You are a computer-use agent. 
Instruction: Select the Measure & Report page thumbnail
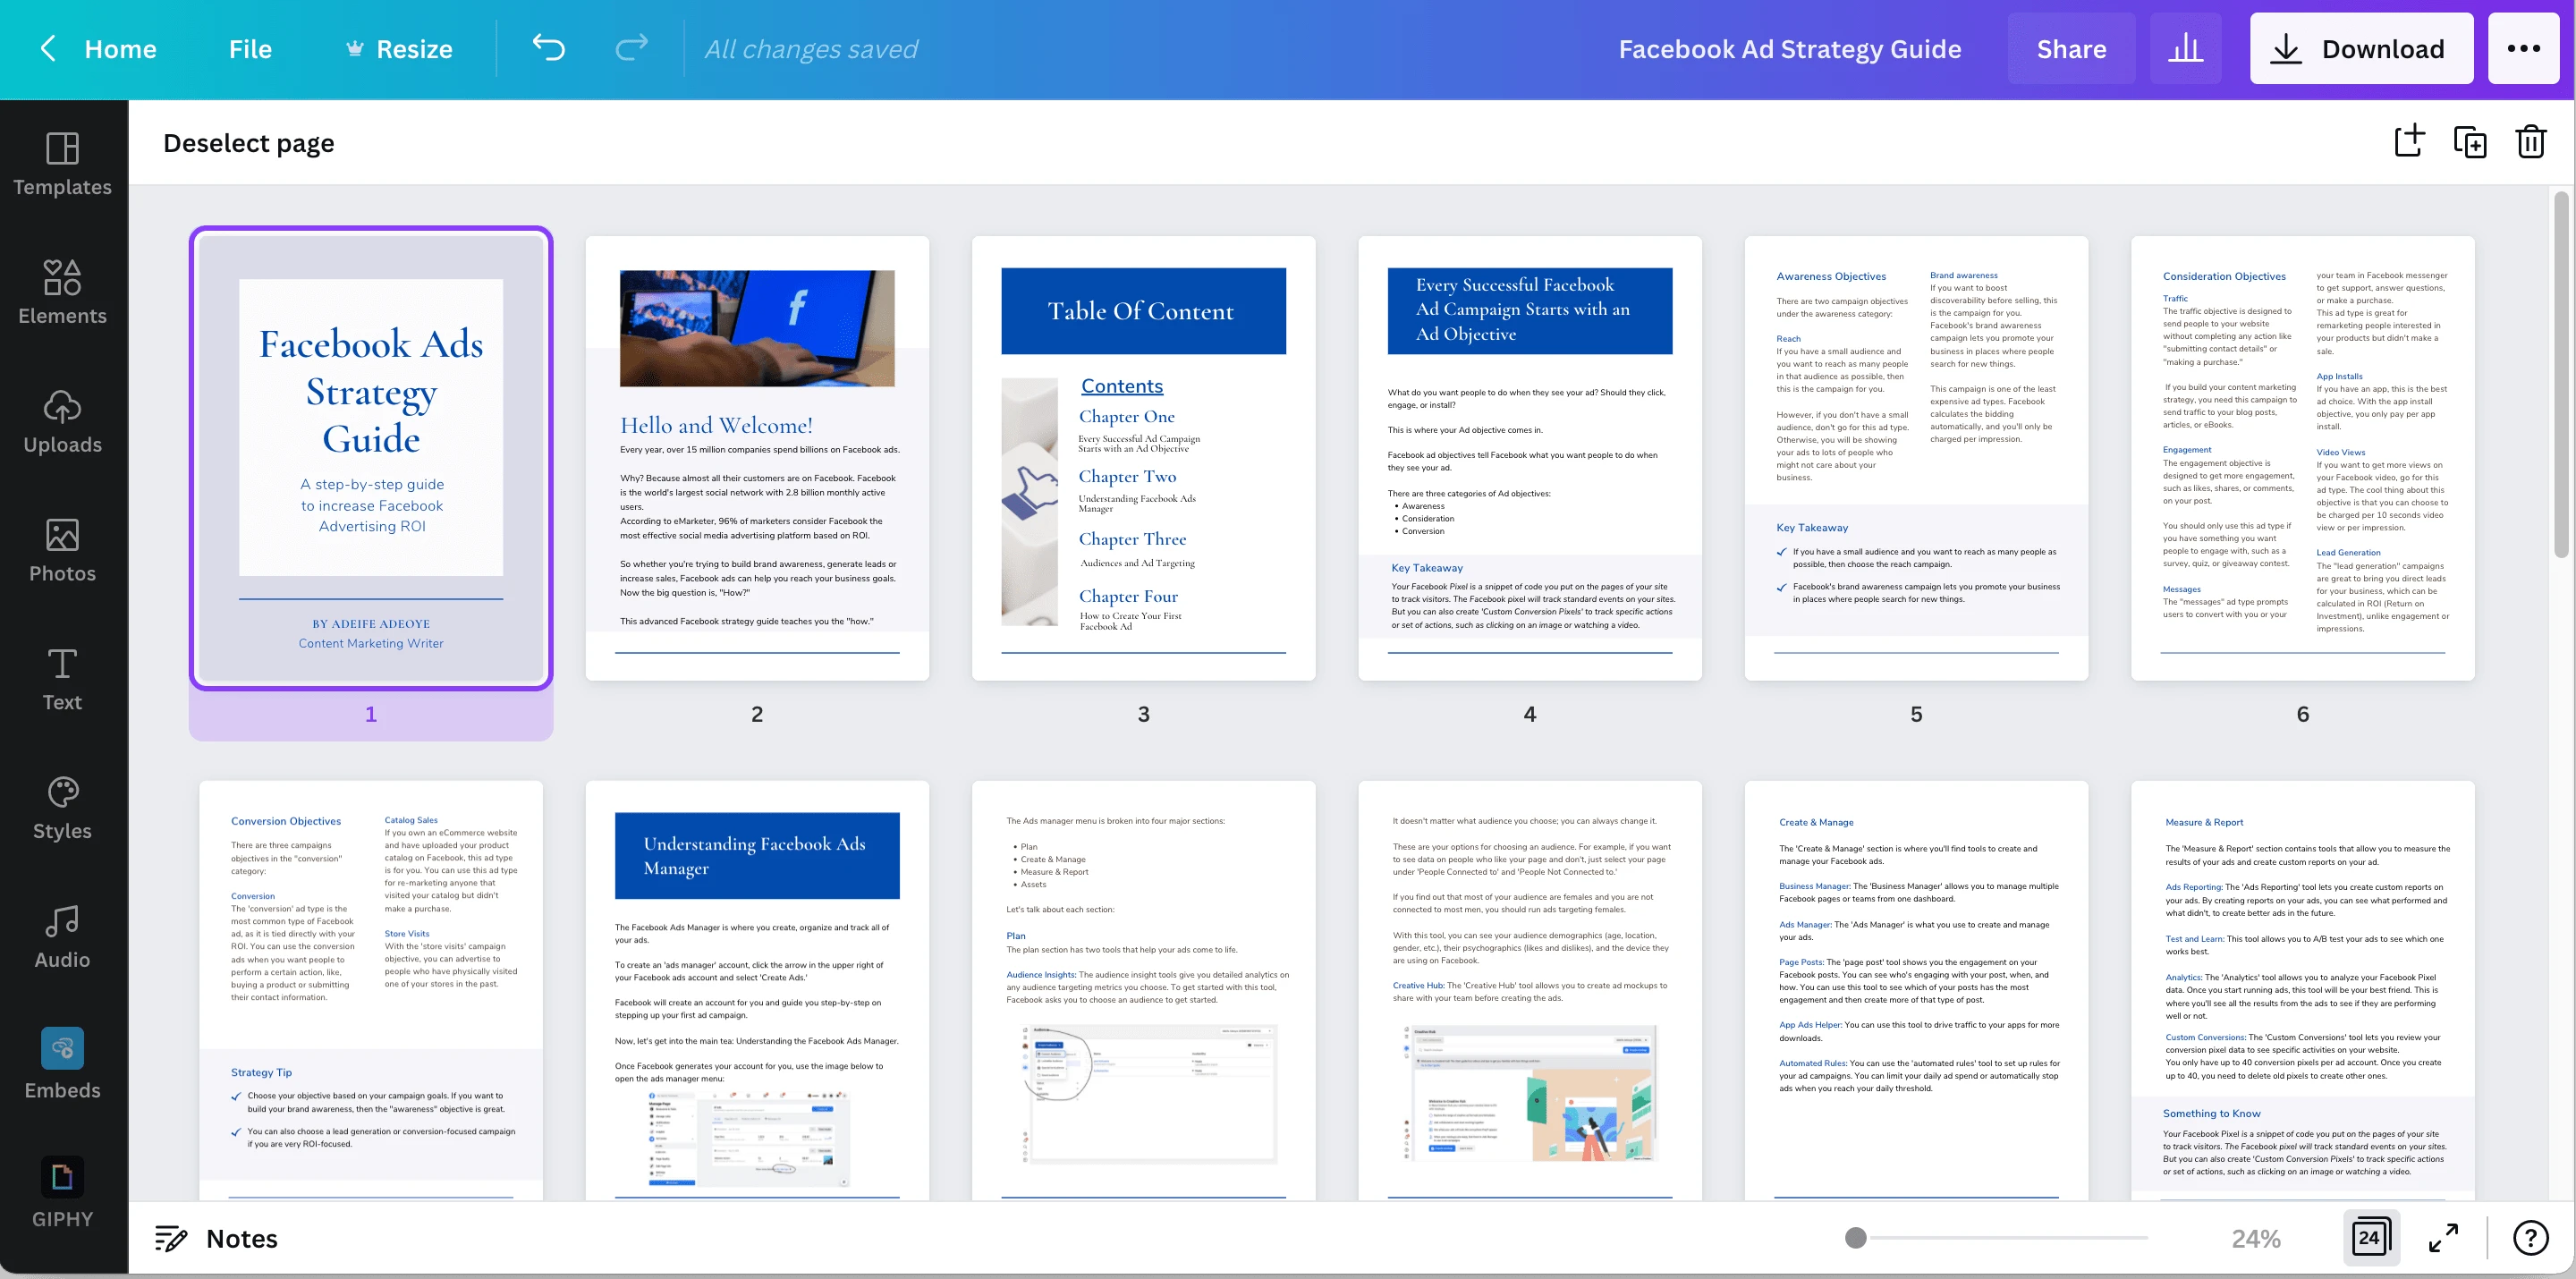(x=2303, y=990)
